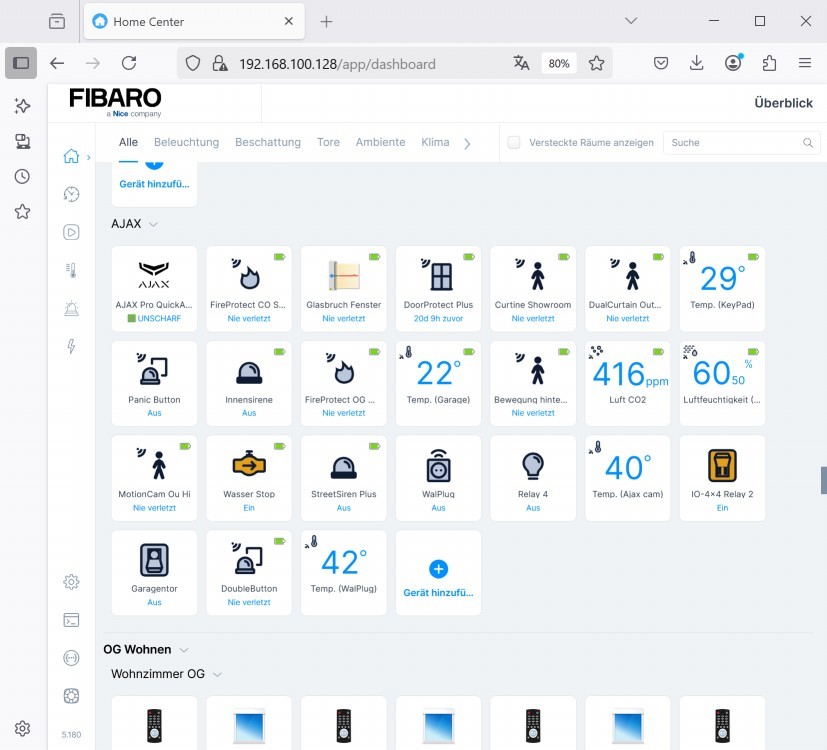Click the Innensirene siren icon

(249, 372)
